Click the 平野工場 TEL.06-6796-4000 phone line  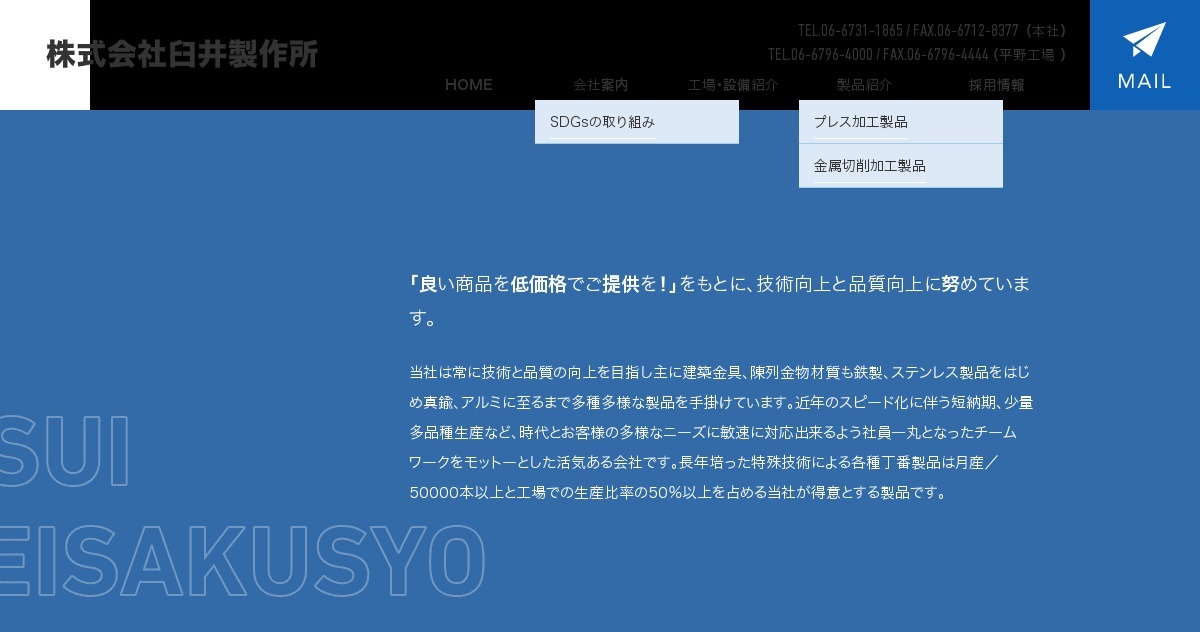click(x=917, y=54)
